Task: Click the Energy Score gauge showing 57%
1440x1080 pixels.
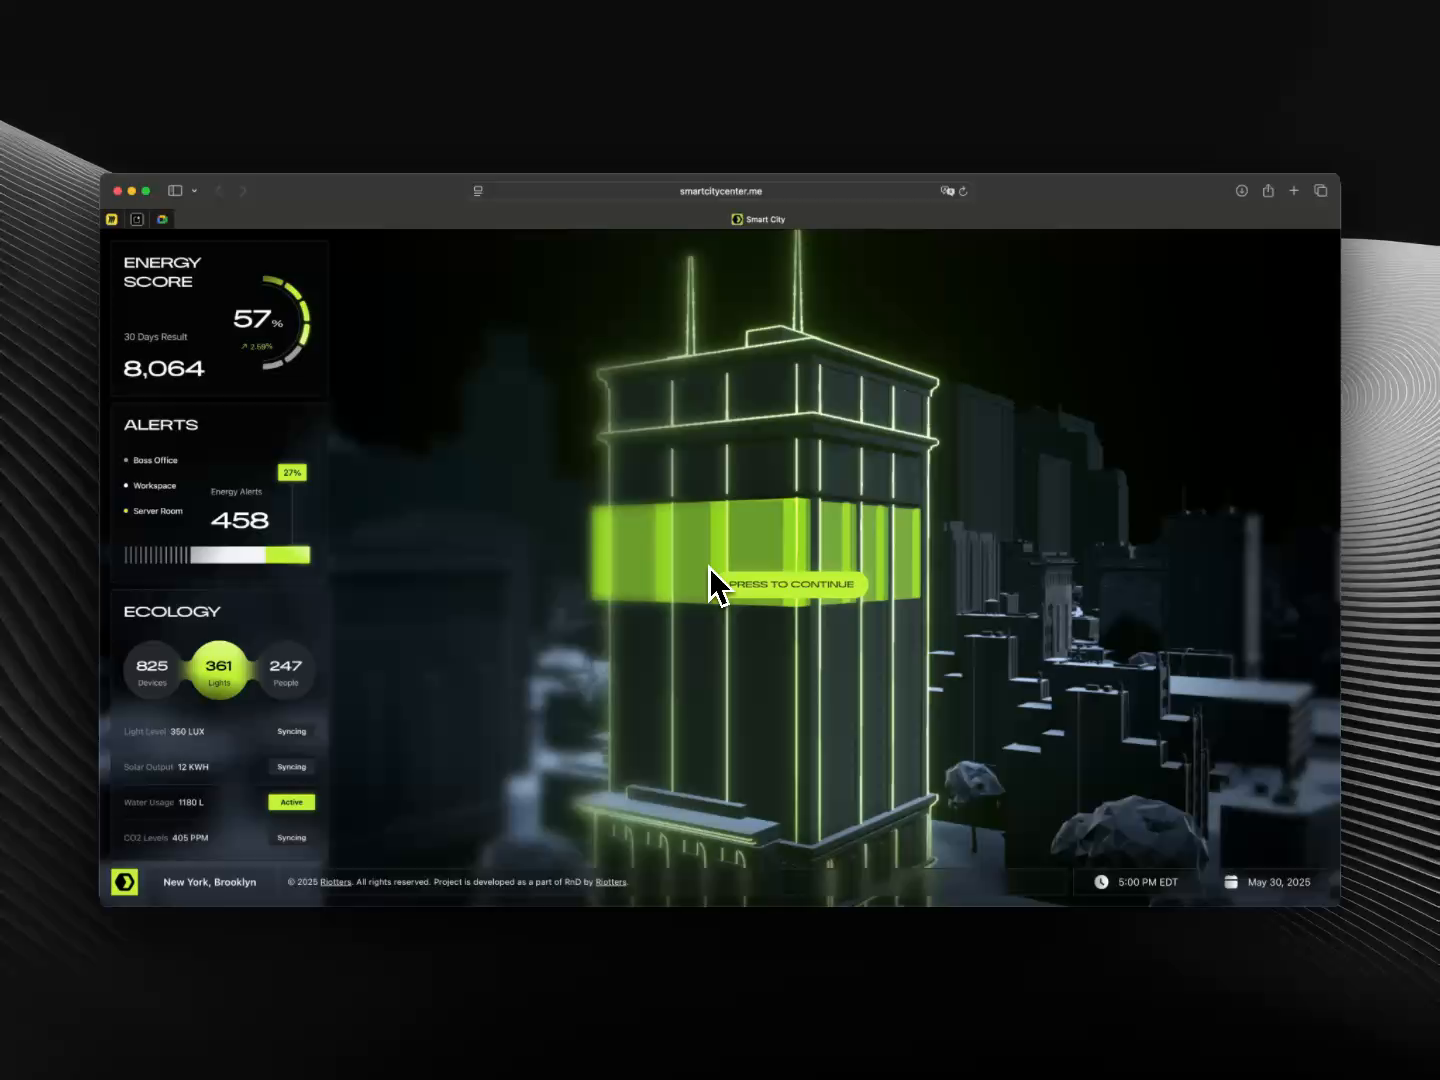Action: (277, 319)
